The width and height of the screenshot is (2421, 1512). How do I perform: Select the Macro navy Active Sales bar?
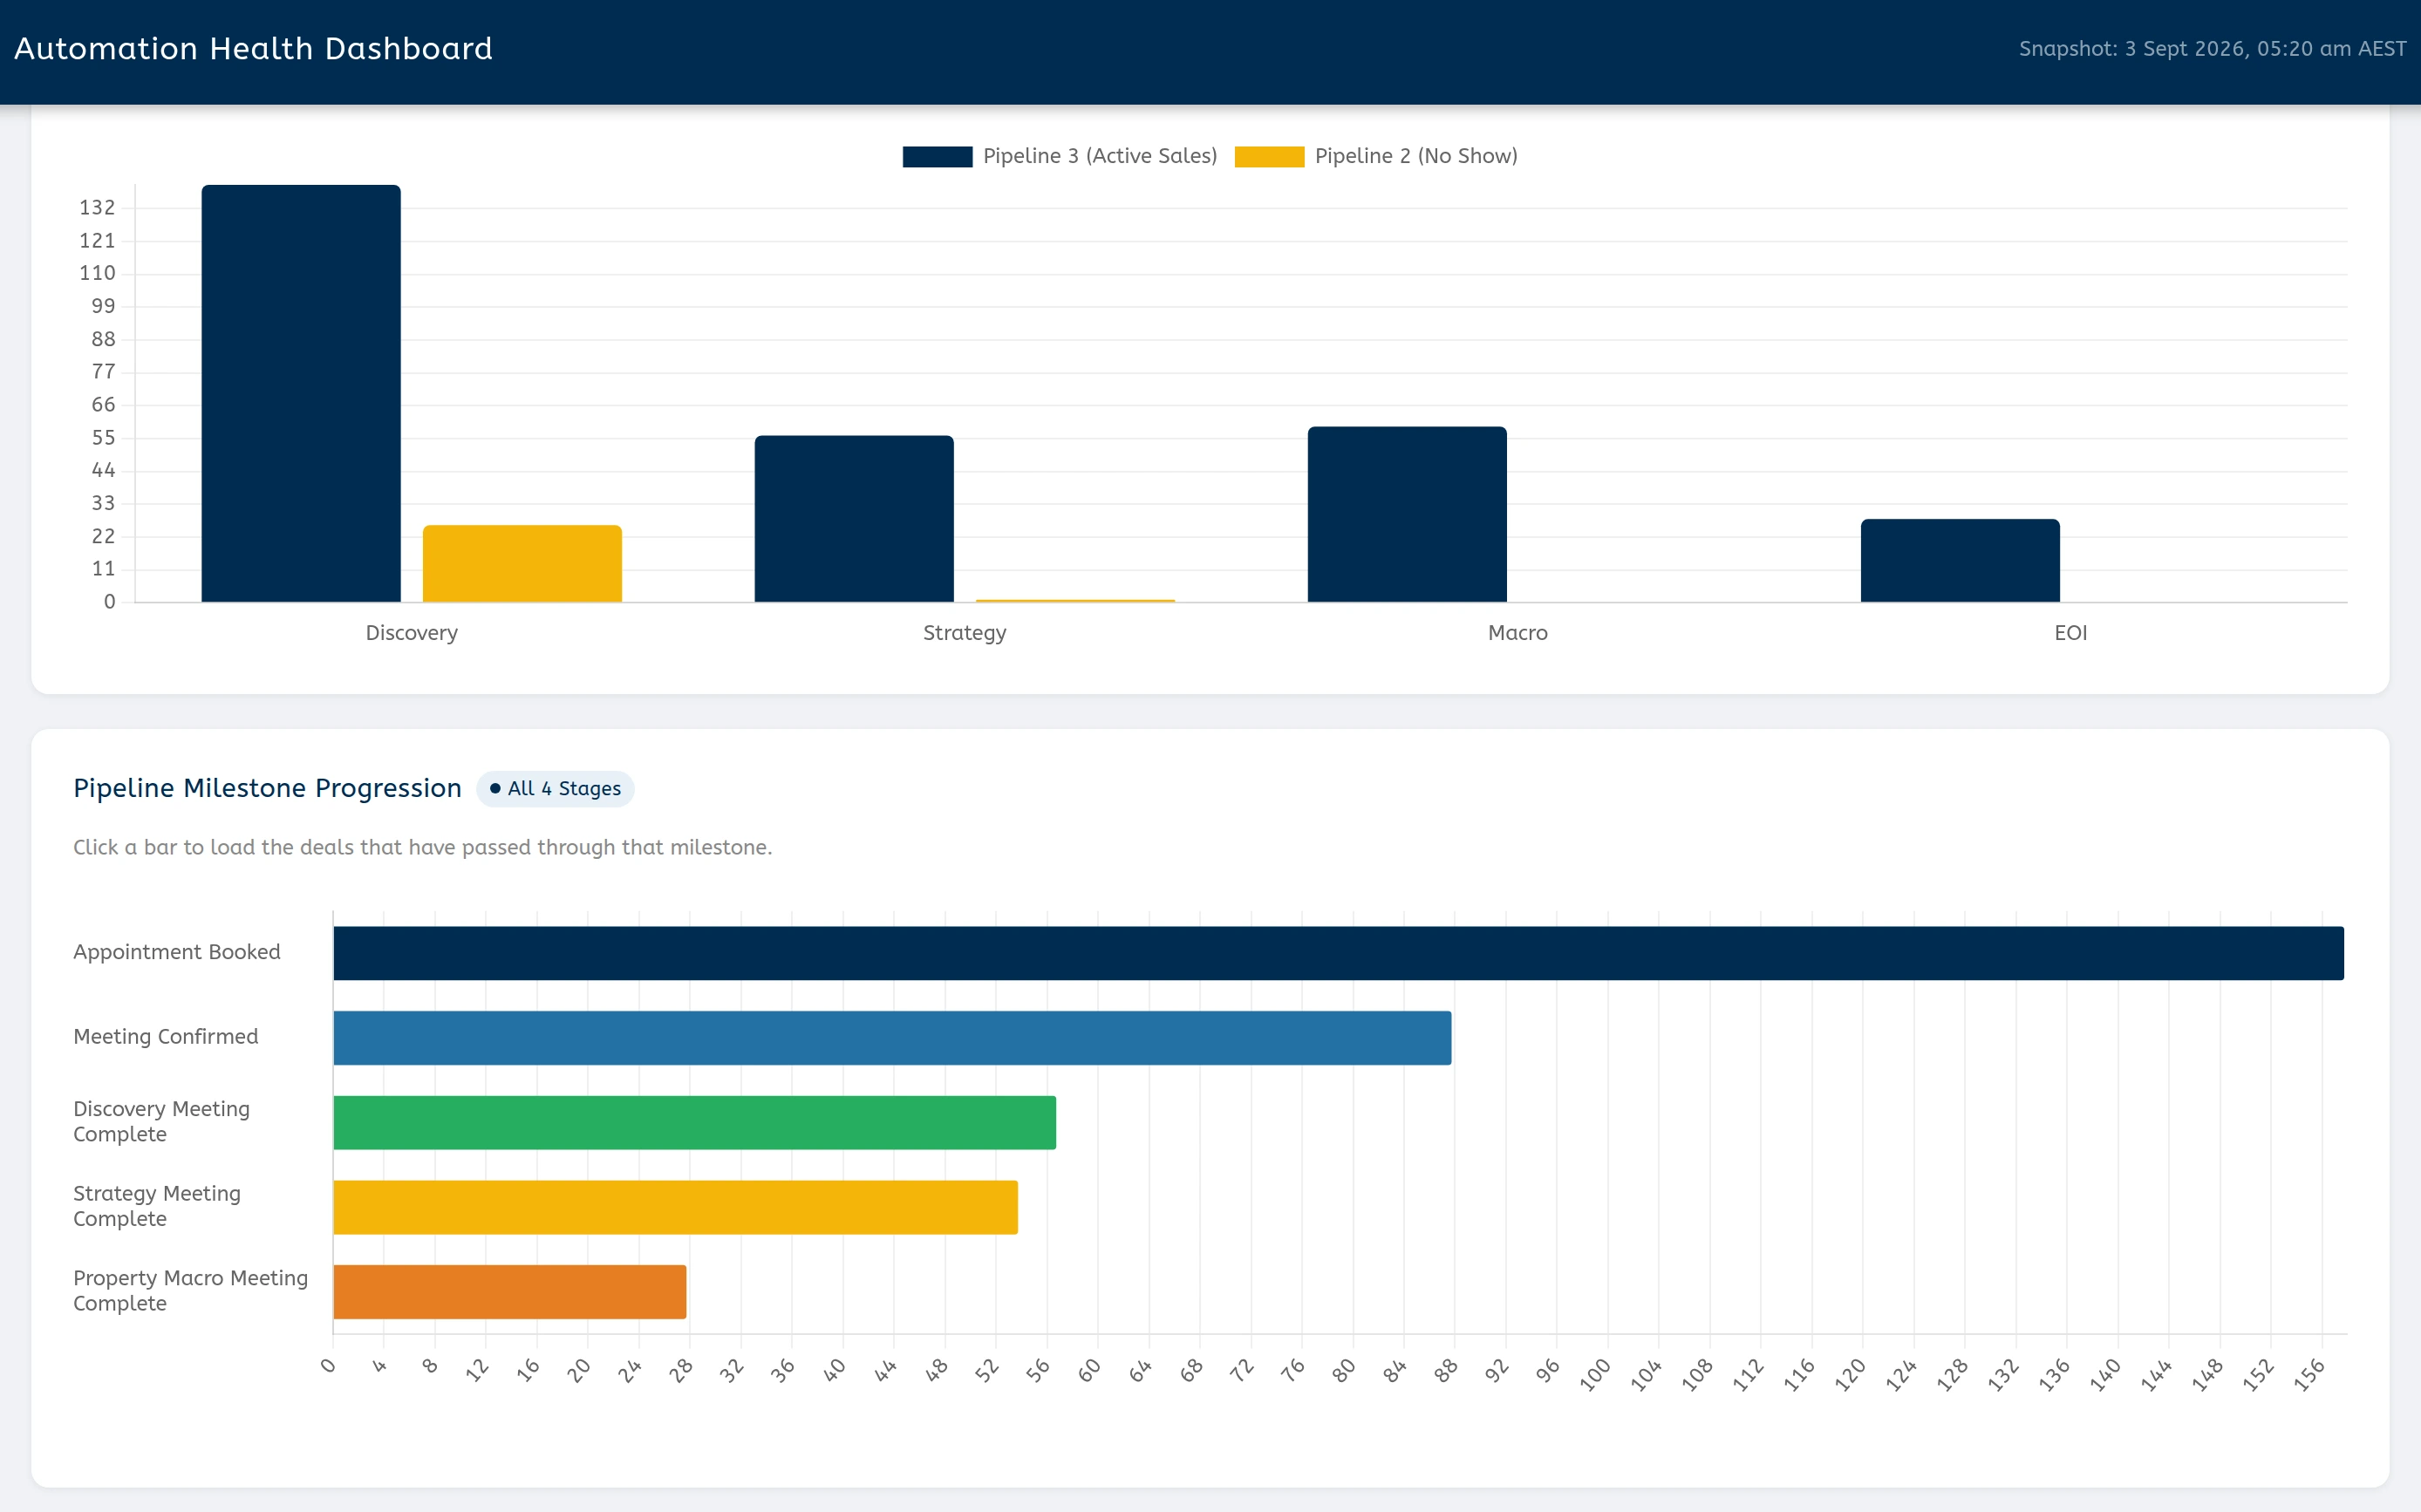pos(1407,514)
